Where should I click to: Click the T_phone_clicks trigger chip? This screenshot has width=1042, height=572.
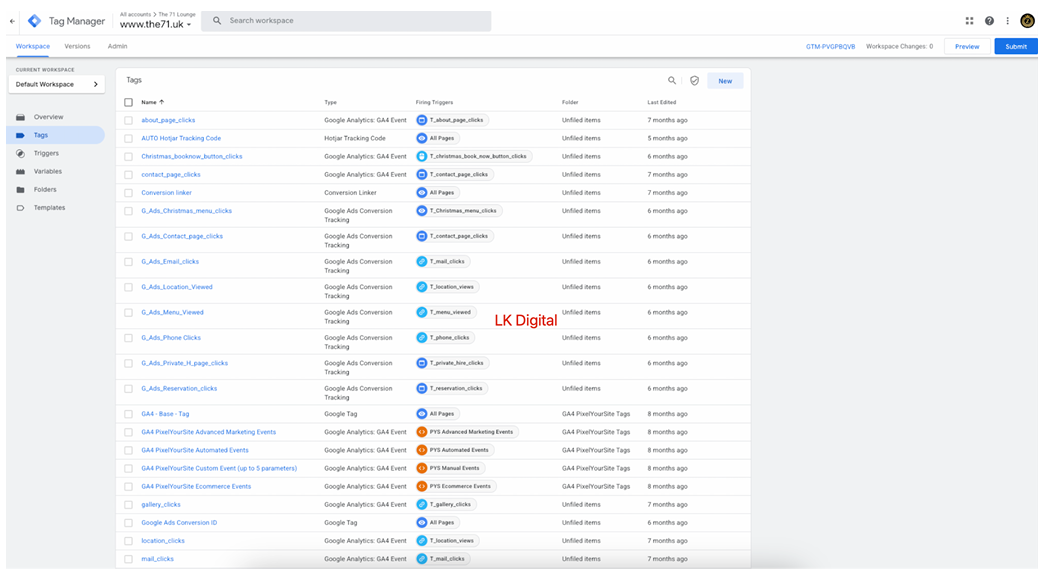point(445,337)
